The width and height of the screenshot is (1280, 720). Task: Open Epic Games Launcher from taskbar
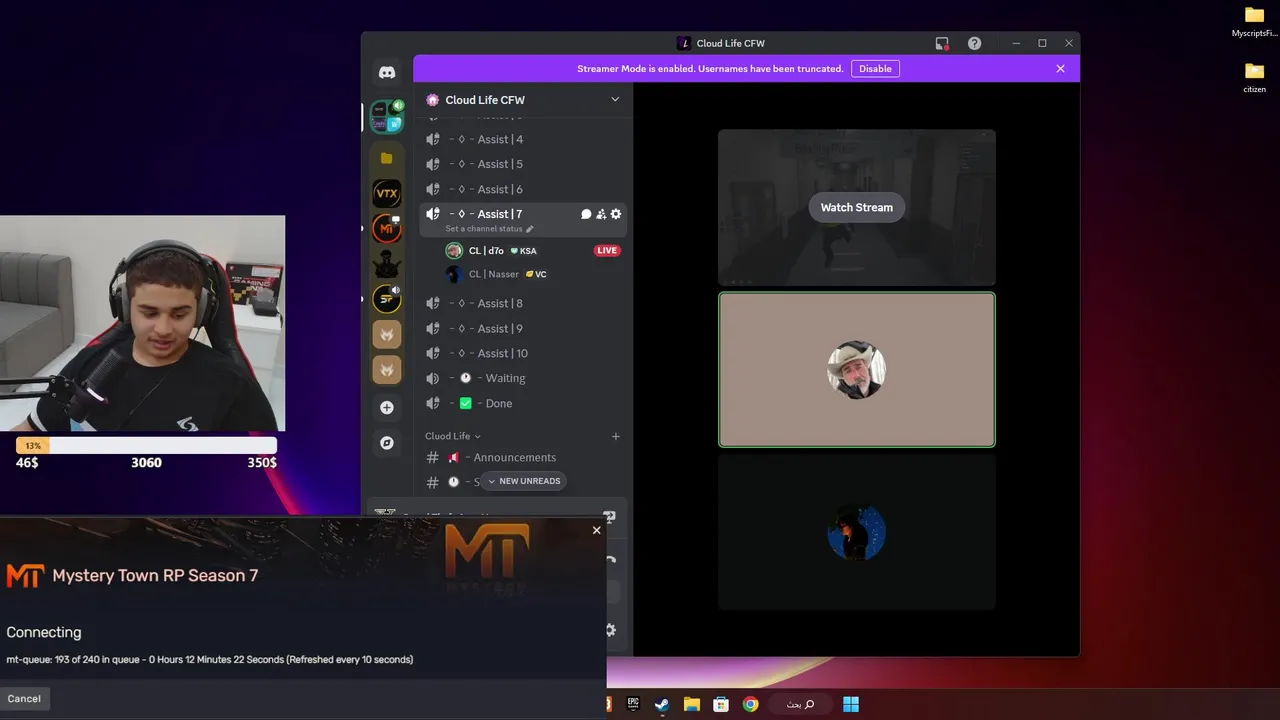[633, 704]
